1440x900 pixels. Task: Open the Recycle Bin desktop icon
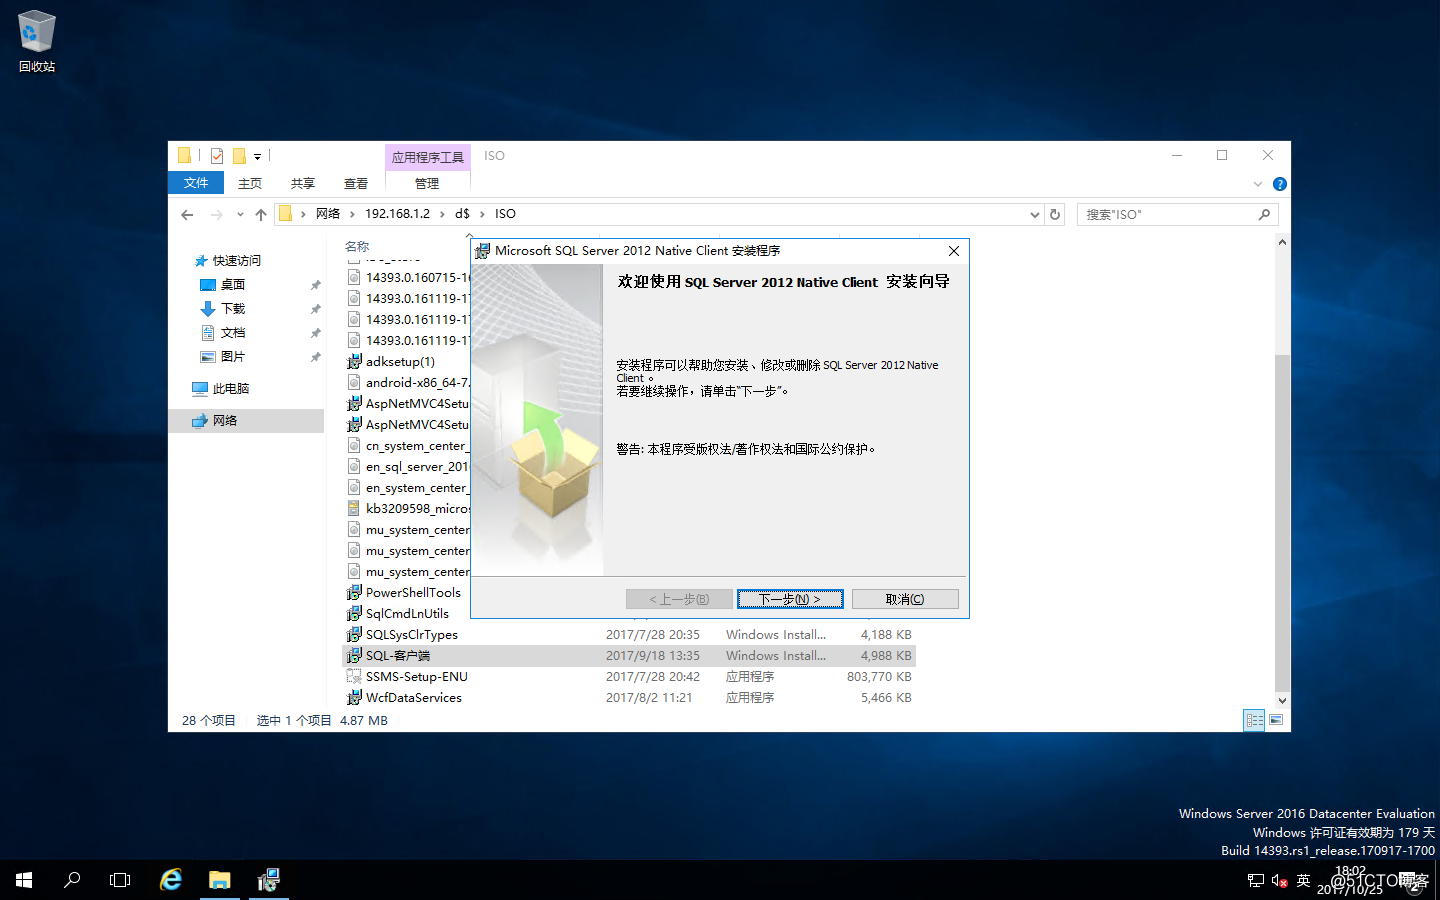[x=37, y=42]
